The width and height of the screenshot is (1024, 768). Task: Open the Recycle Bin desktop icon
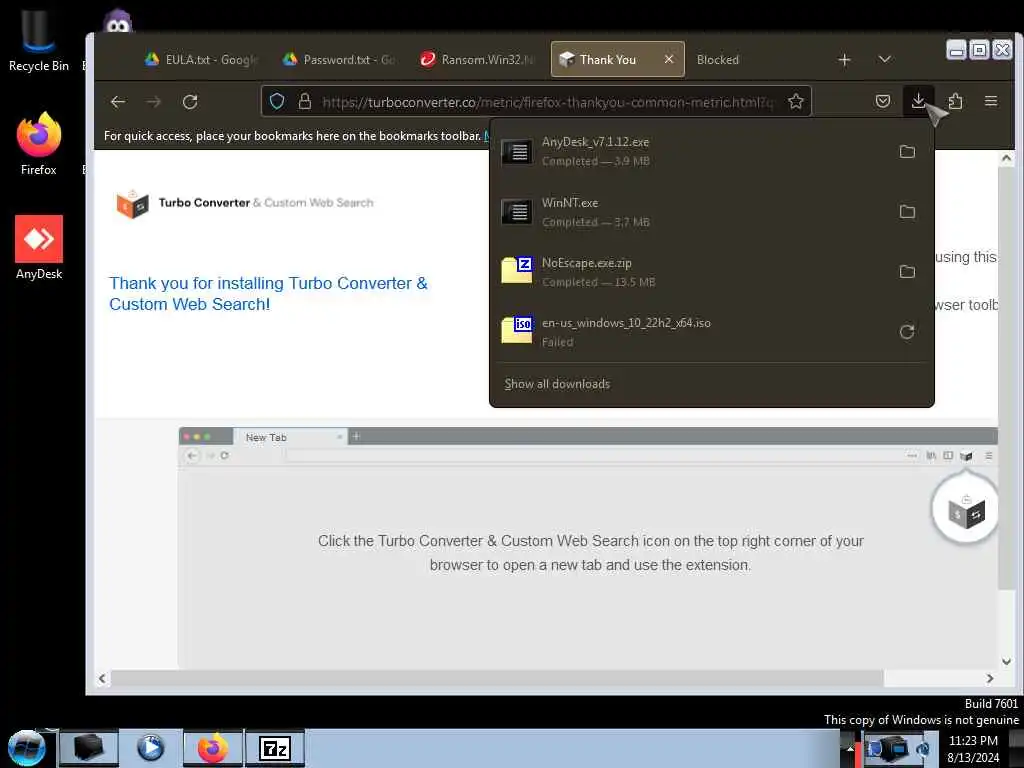click(x=39, y=40)
